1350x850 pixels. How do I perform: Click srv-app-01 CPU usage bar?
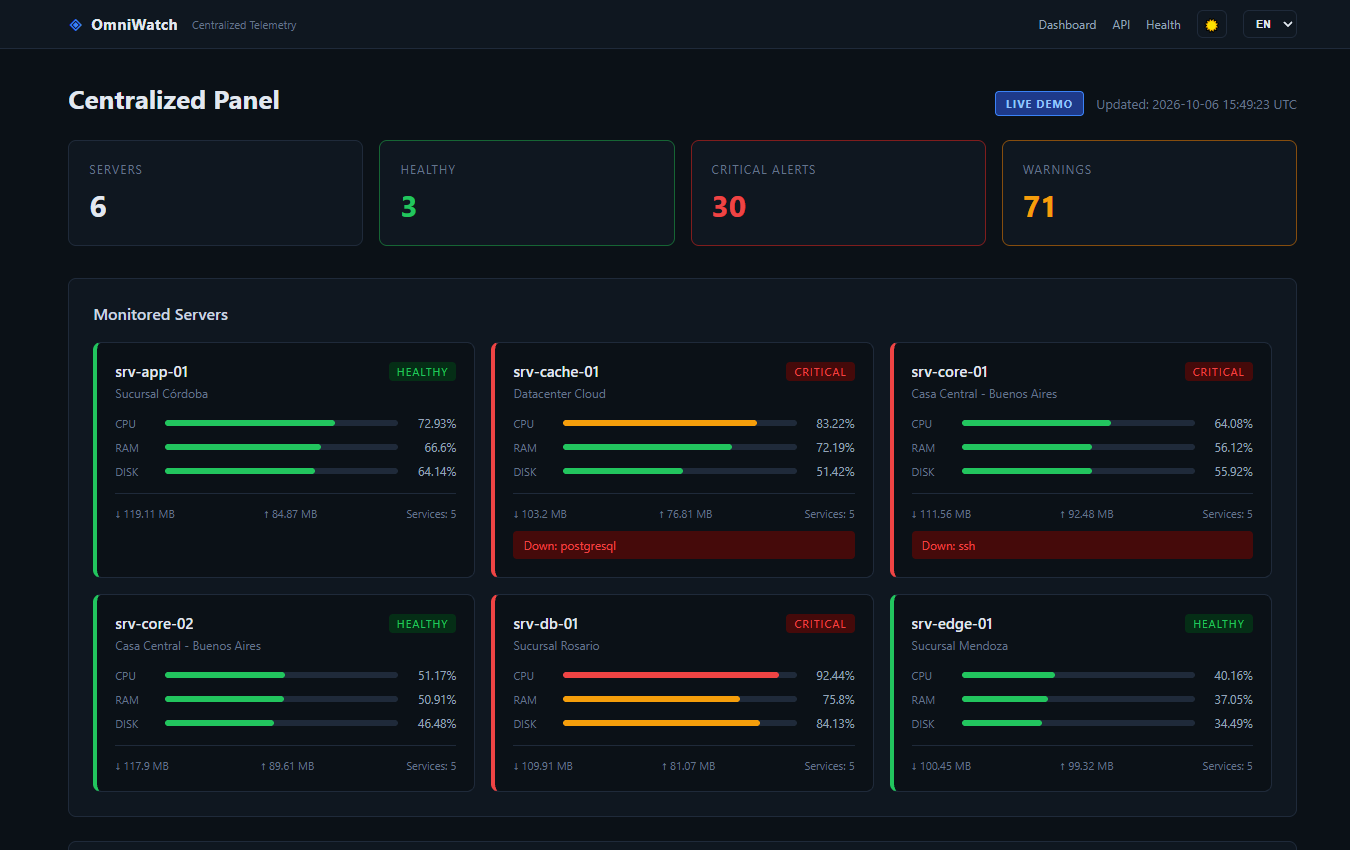click(x=281, y=423)
